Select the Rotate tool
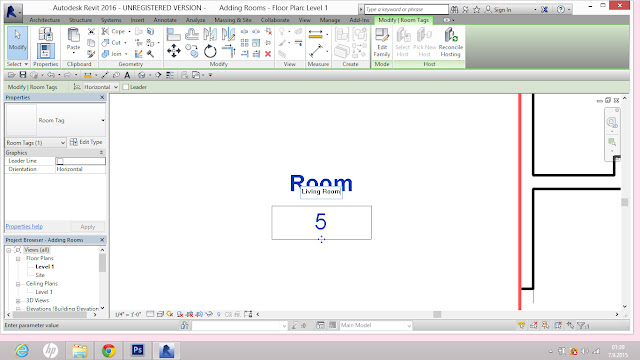This screenshot has width=640, height=360. coord(210,51)
